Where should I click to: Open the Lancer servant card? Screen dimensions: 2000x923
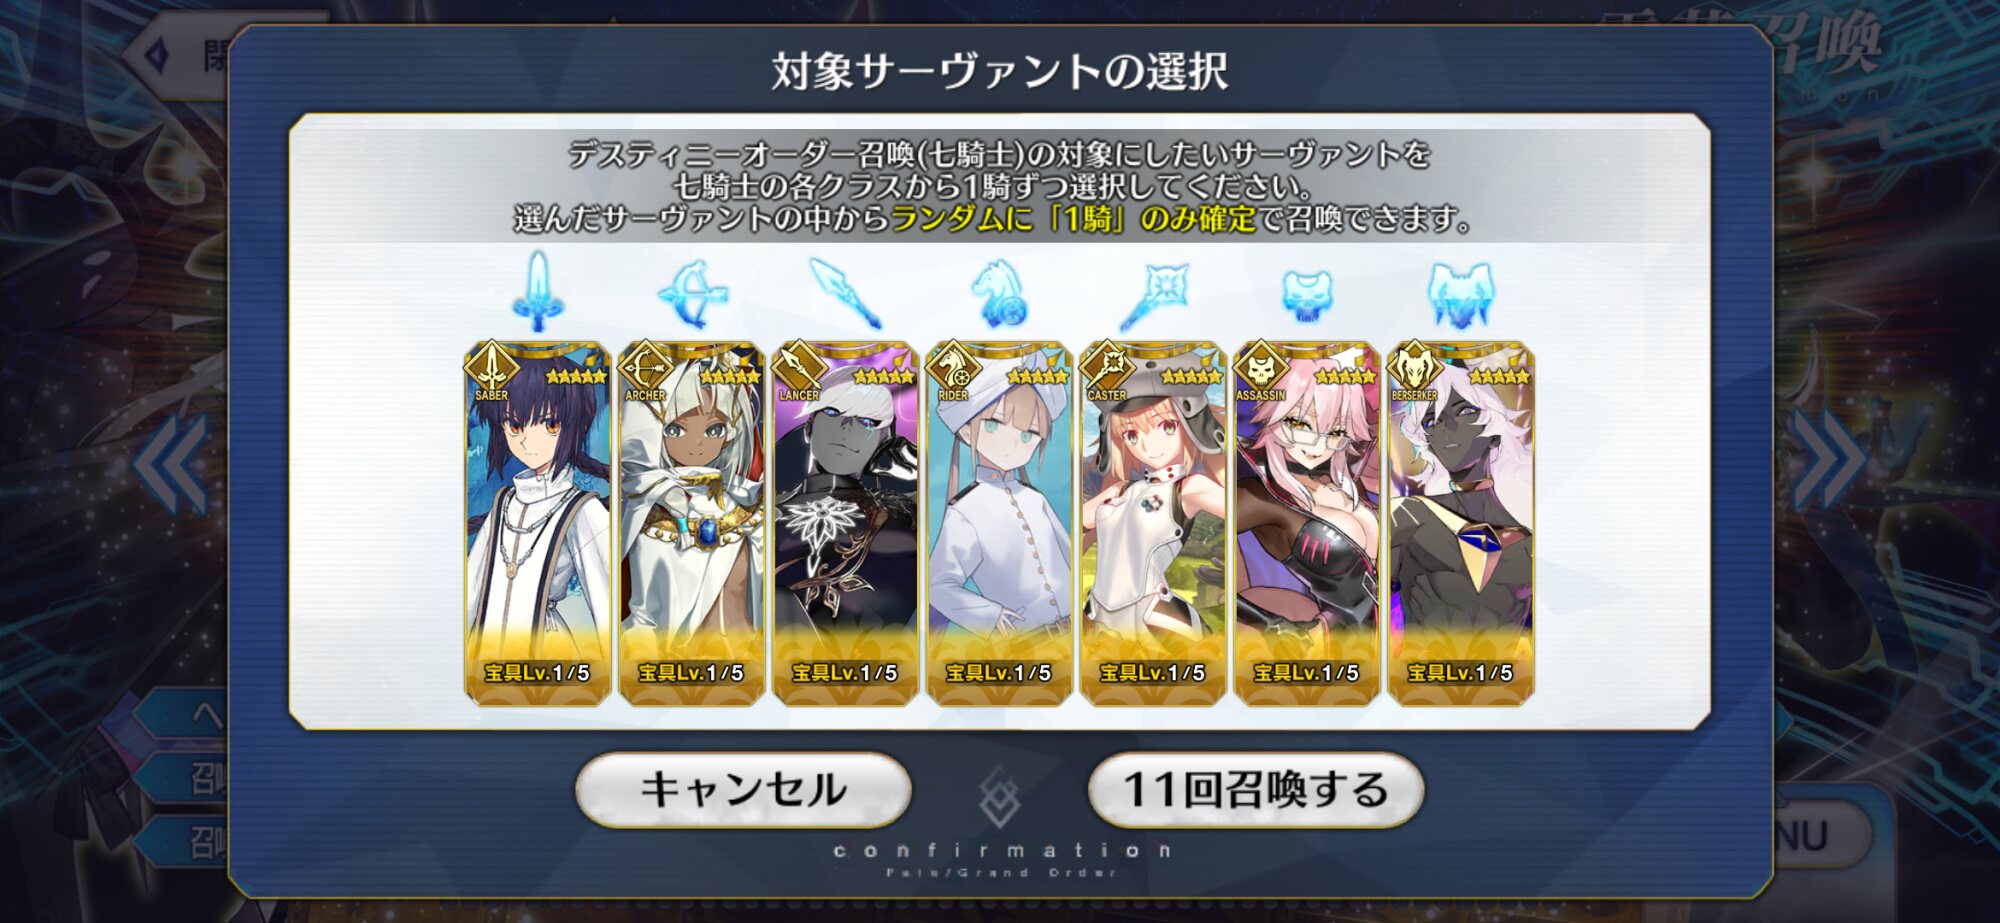pyautogui.click(x=846, y=523)
